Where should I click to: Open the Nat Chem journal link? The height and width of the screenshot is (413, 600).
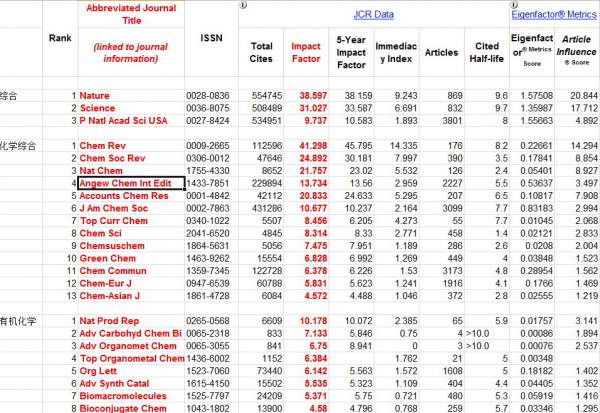tap(101, 171)
